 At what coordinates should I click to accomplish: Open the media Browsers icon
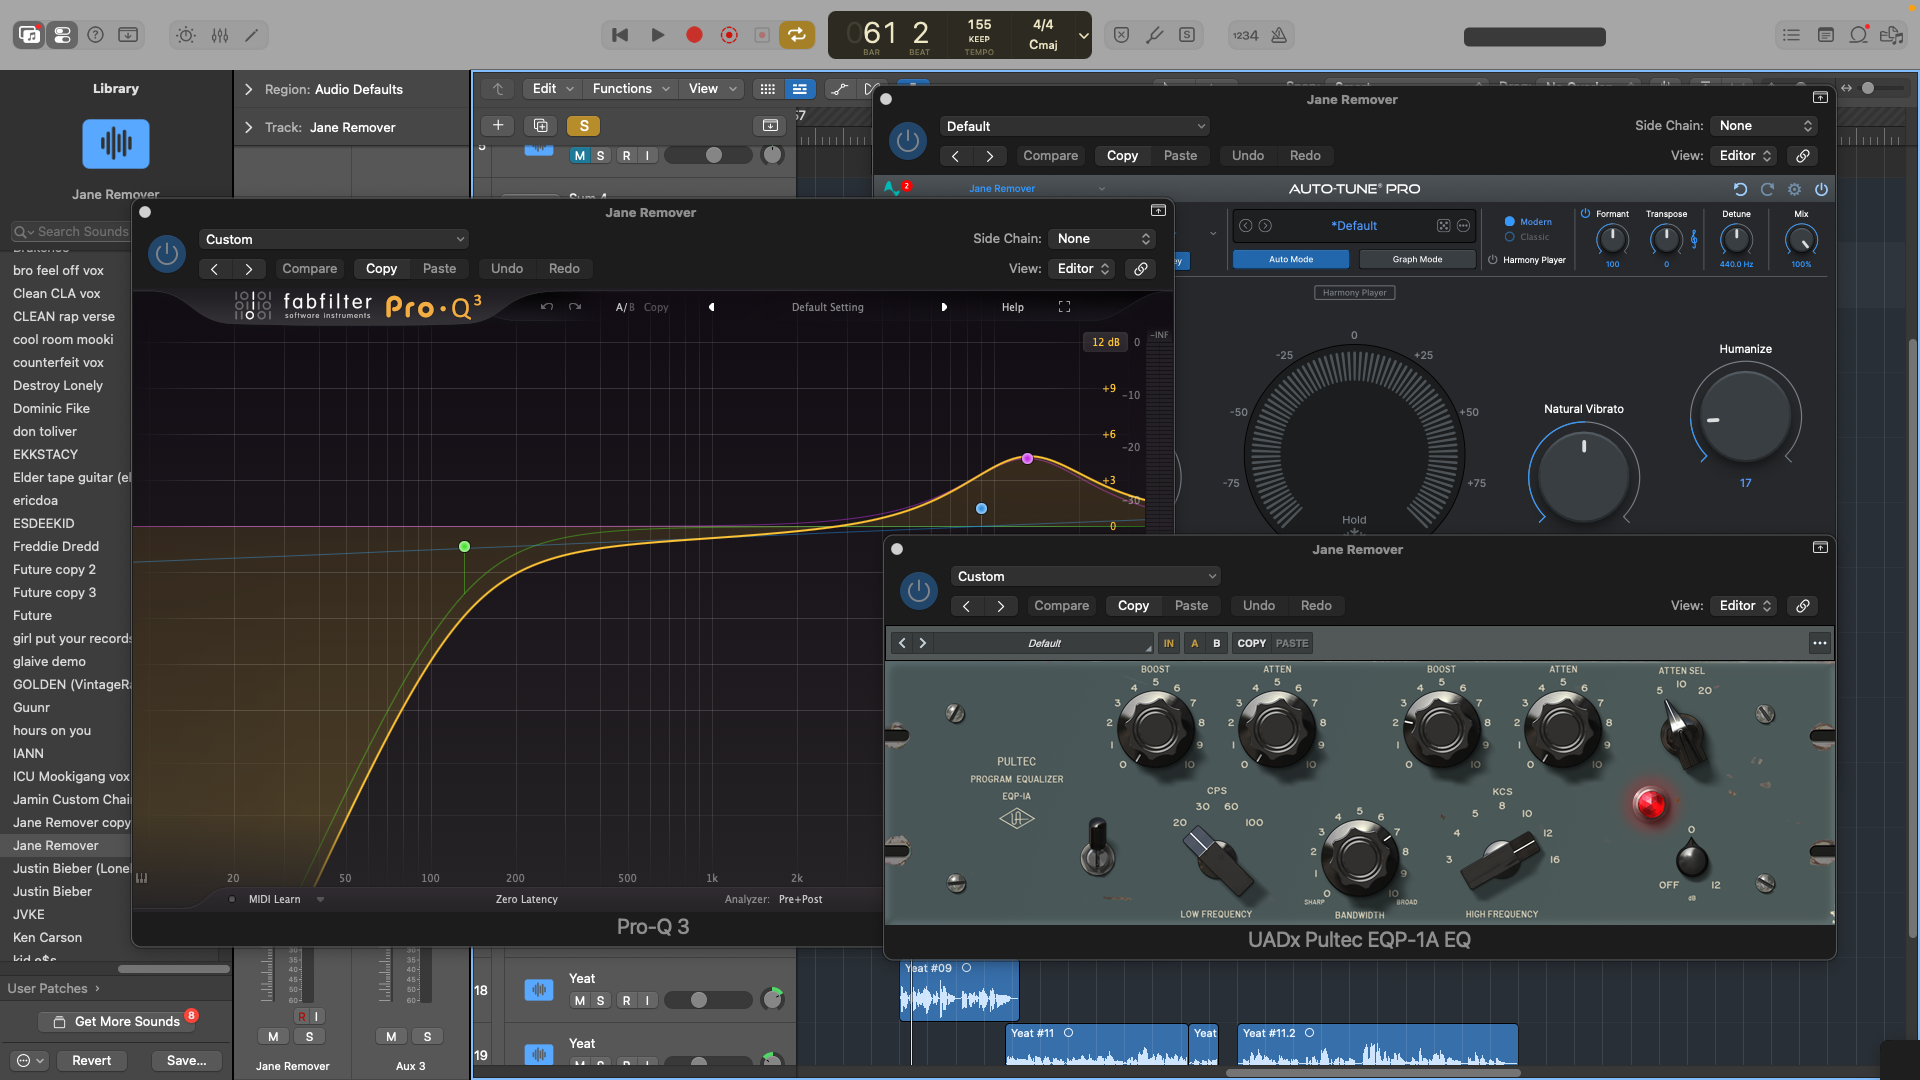1891,35
